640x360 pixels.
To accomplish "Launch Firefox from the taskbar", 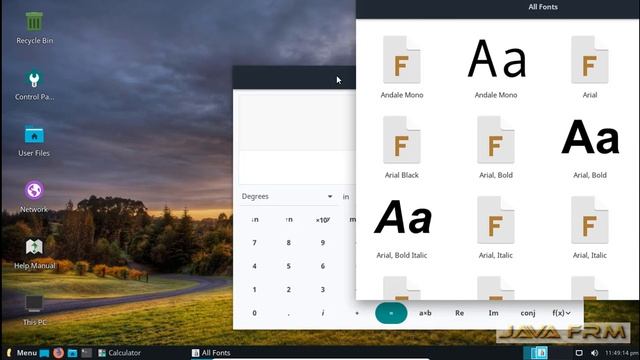I will pos(58,353).
